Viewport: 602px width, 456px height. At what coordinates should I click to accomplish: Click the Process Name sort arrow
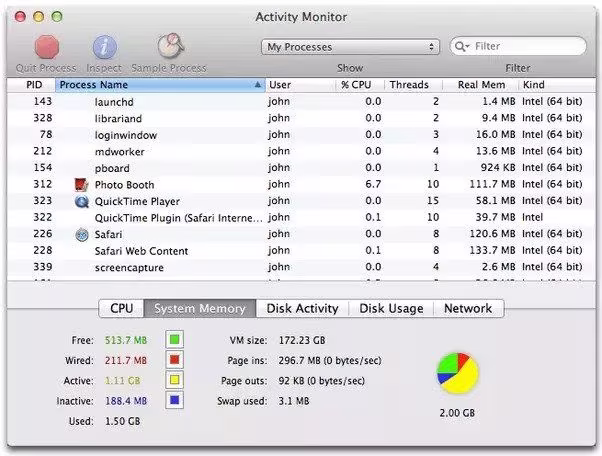pyautogui.click(x=258, y=85)
